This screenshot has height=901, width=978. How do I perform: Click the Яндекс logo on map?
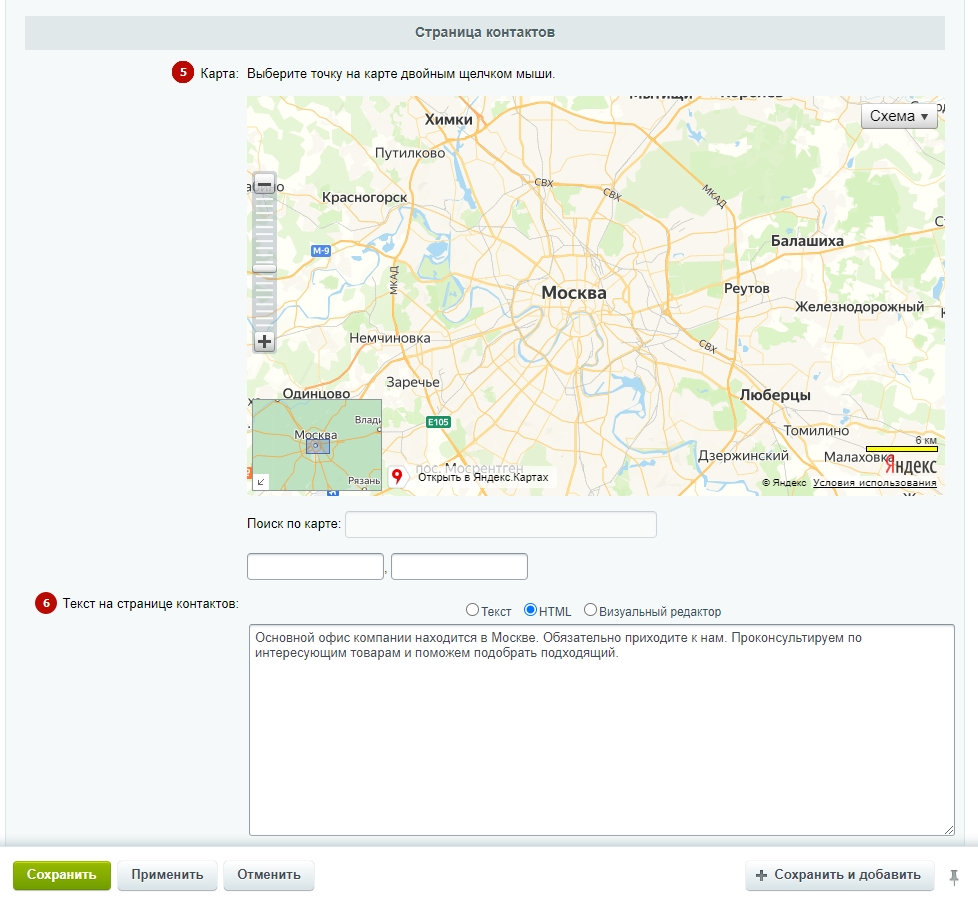911,466
